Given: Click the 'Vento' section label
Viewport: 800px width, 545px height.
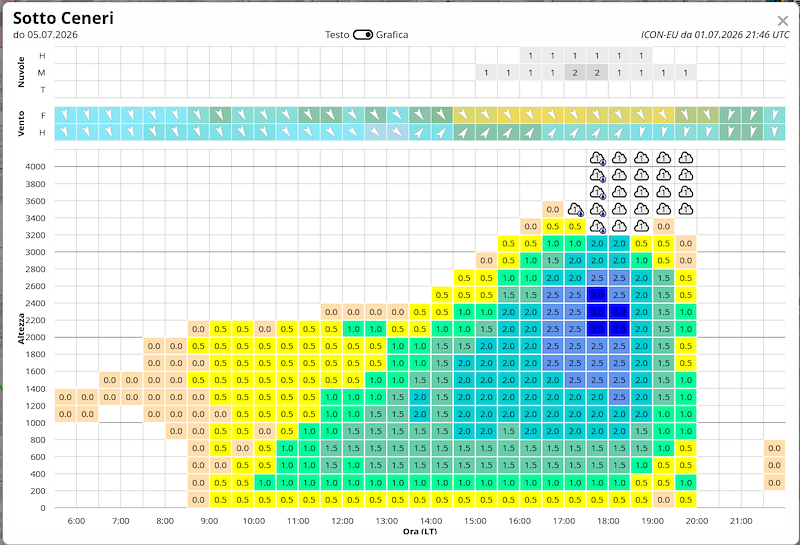Looking at the screenshot, I should click(x=21, y=123).
